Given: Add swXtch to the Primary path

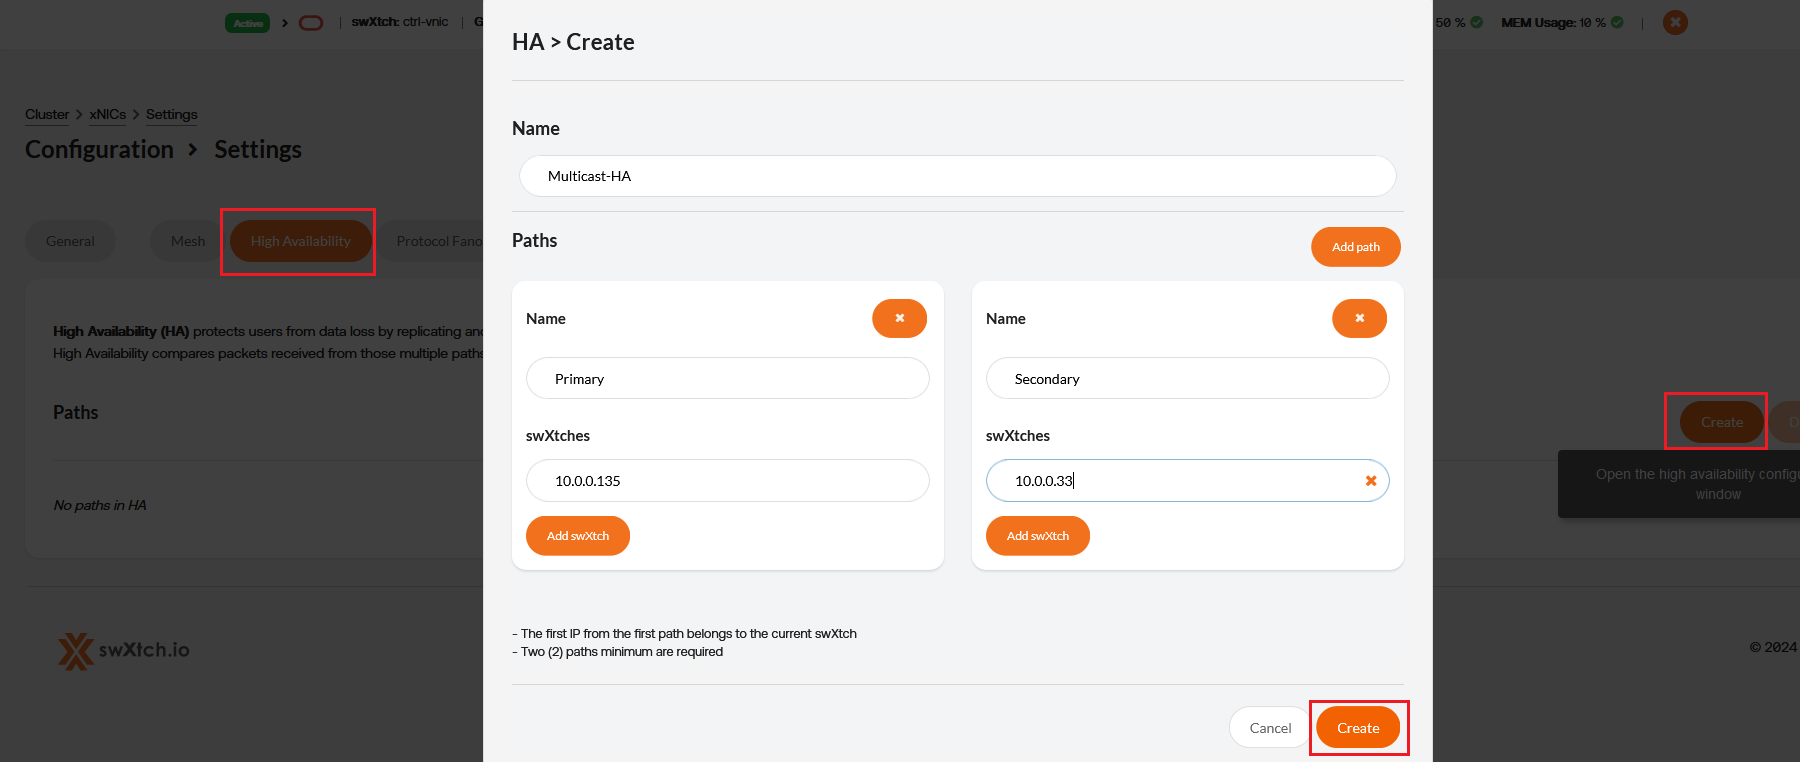Looking at the screenshot, I should [577, 536].
